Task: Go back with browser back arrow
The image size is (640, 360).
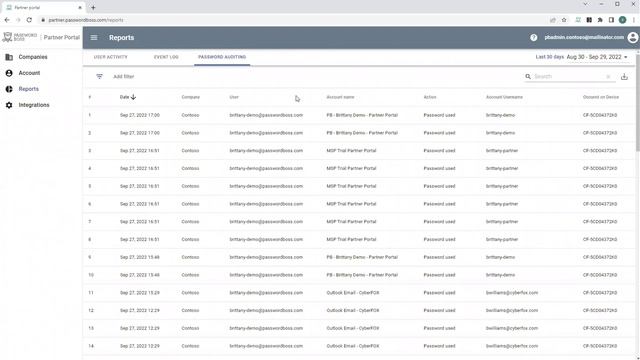Action: [7, 20]
